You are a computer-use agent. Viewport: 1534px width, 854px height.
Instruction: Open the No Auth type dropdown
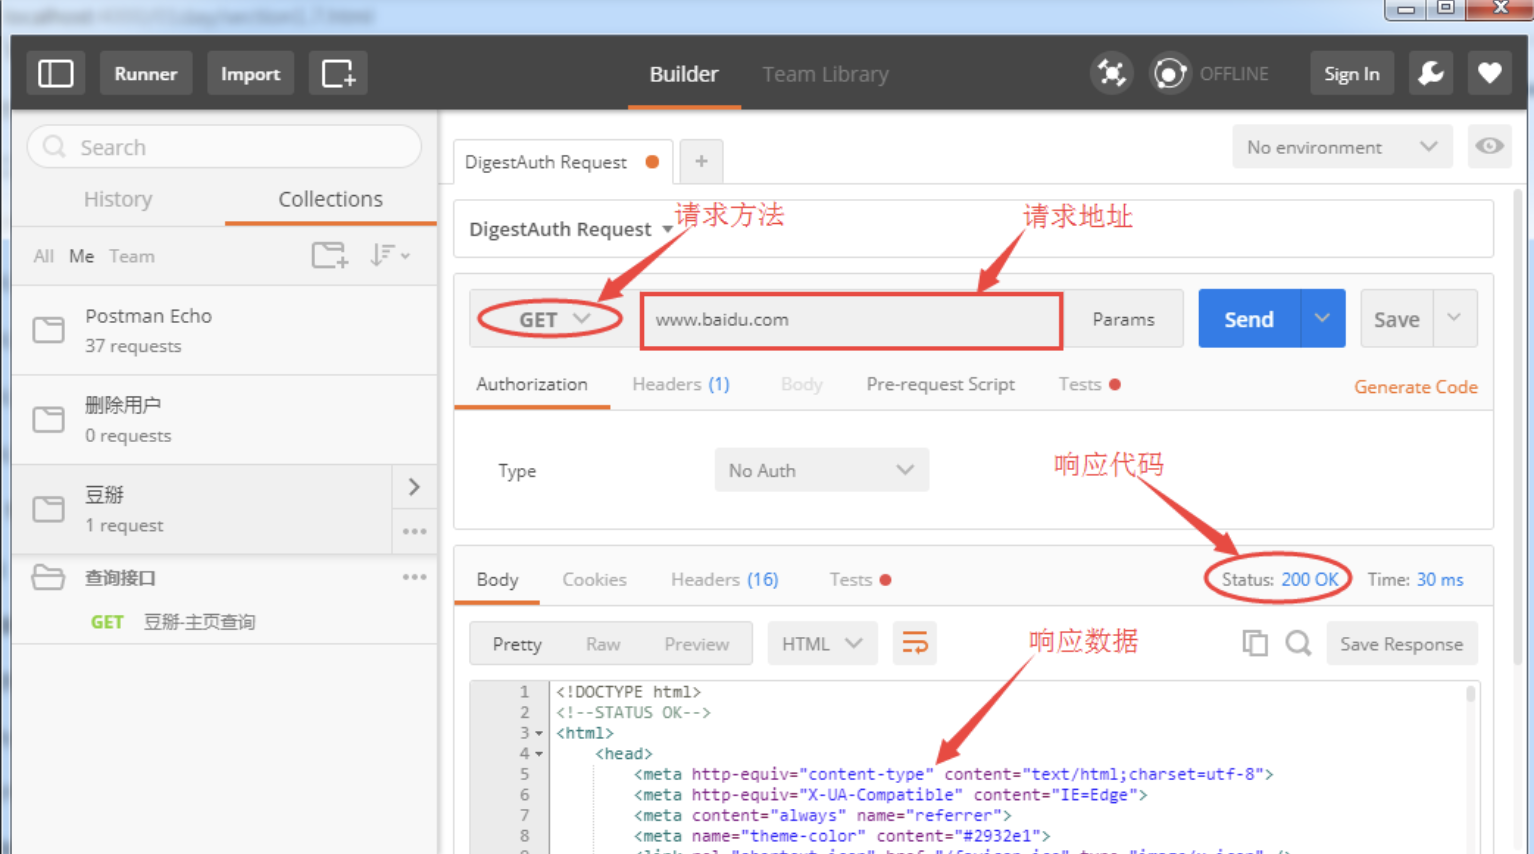(x=821, y=470)
